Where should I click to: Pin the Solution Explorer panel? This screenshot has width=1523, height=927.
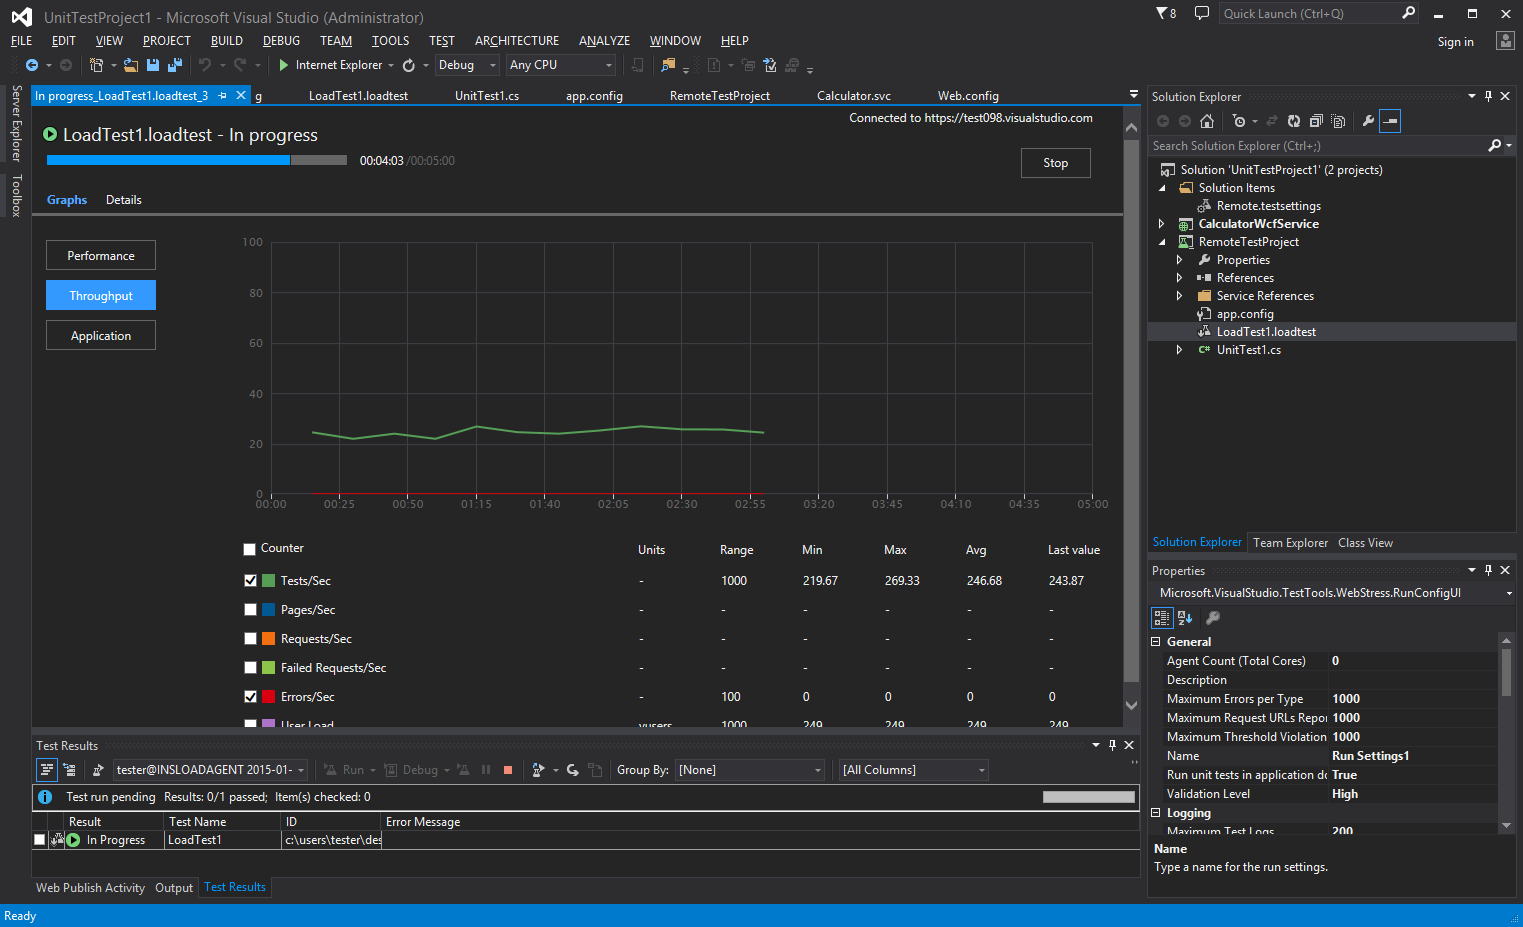(x=1488, y=96)
